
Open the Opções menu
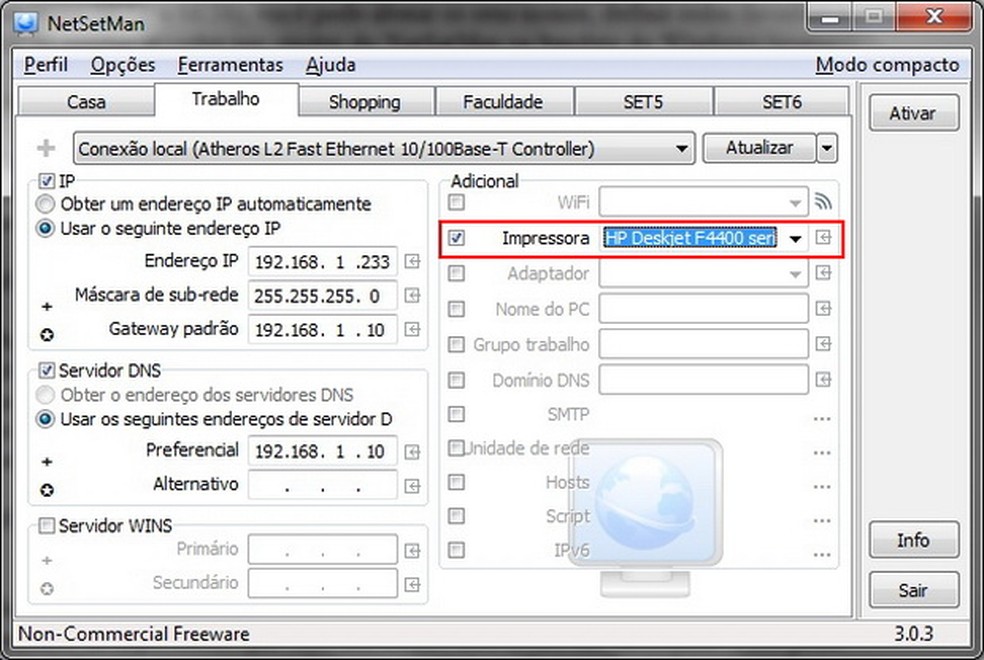[x=123, y=65]
